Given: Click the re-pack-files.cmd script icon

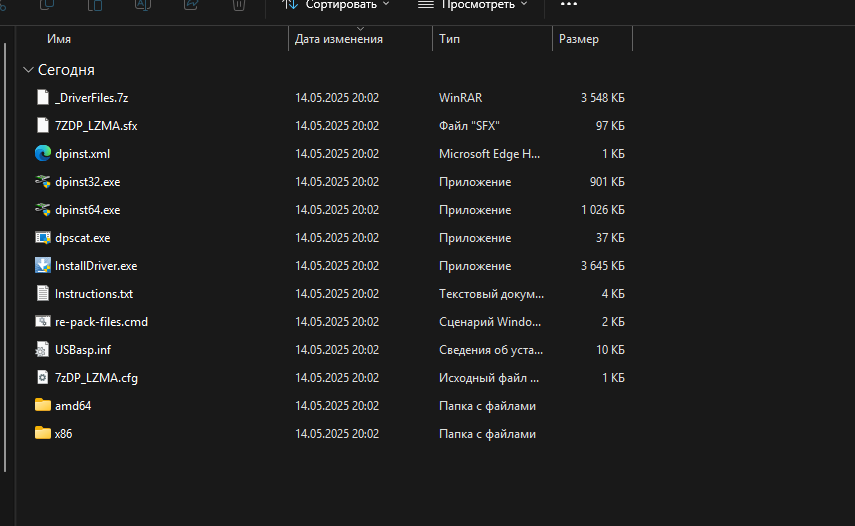Looking at the screenshot, I should [42, 322].
